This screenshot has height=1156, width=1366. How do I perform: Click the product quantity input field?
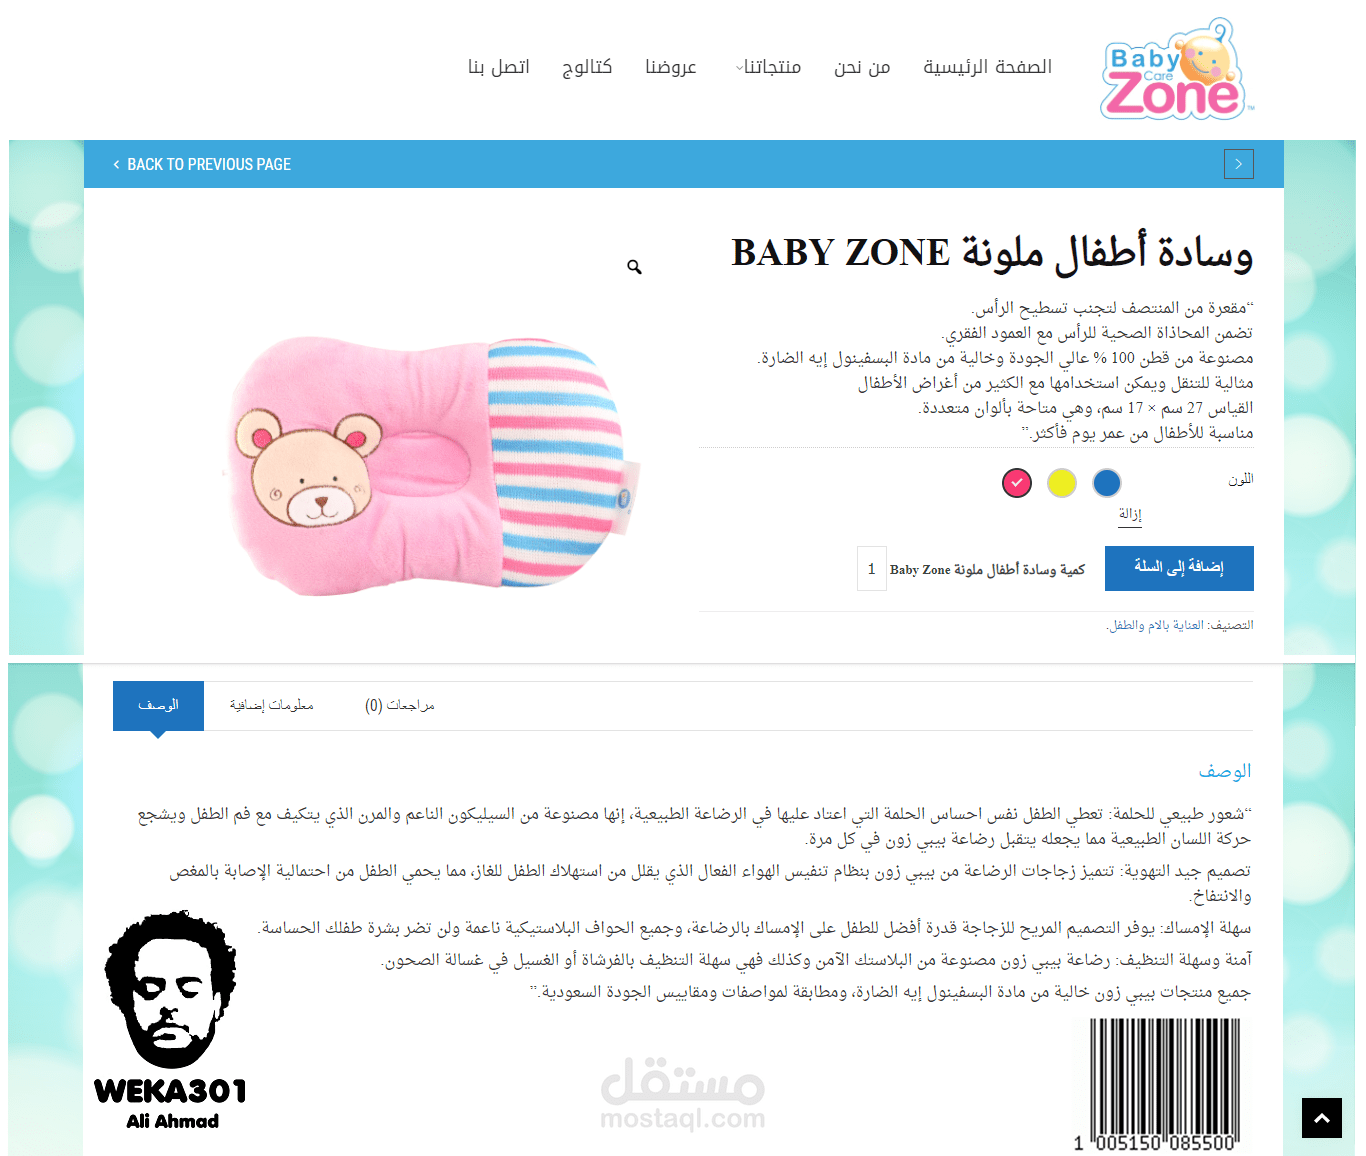pyautogui.click(x=871, y=569)
